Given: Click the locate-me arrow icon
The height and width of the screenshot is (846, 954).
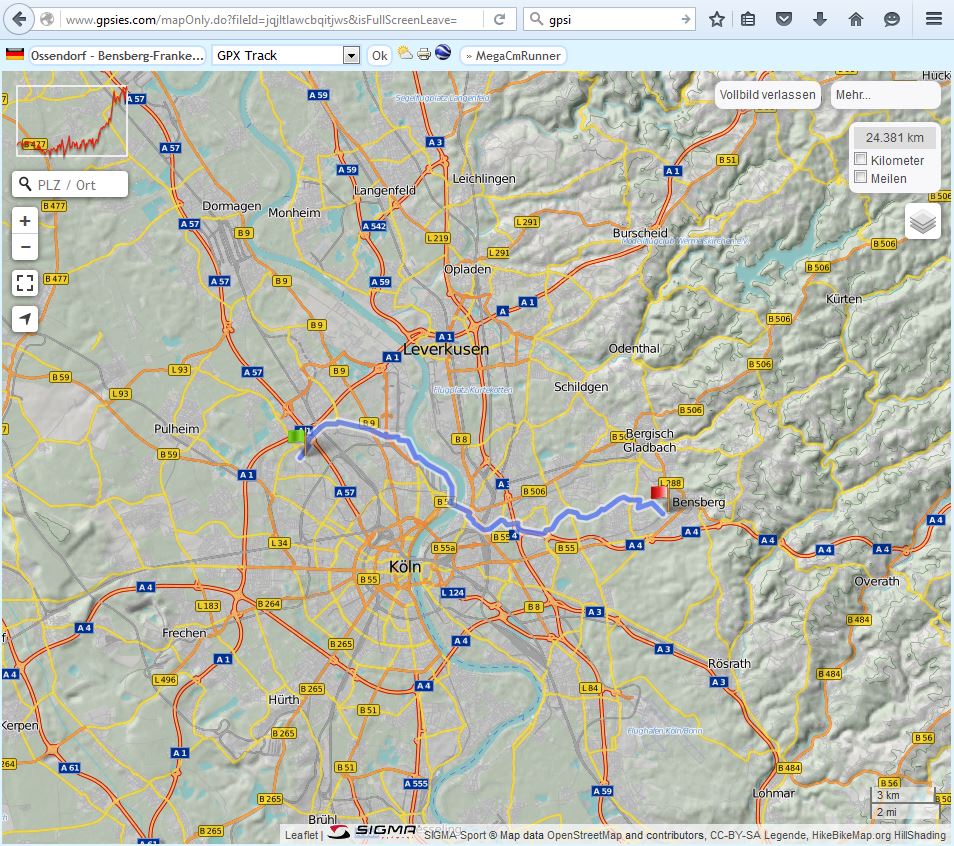Looking at the screenshot, I should click(x=25, y=319).
